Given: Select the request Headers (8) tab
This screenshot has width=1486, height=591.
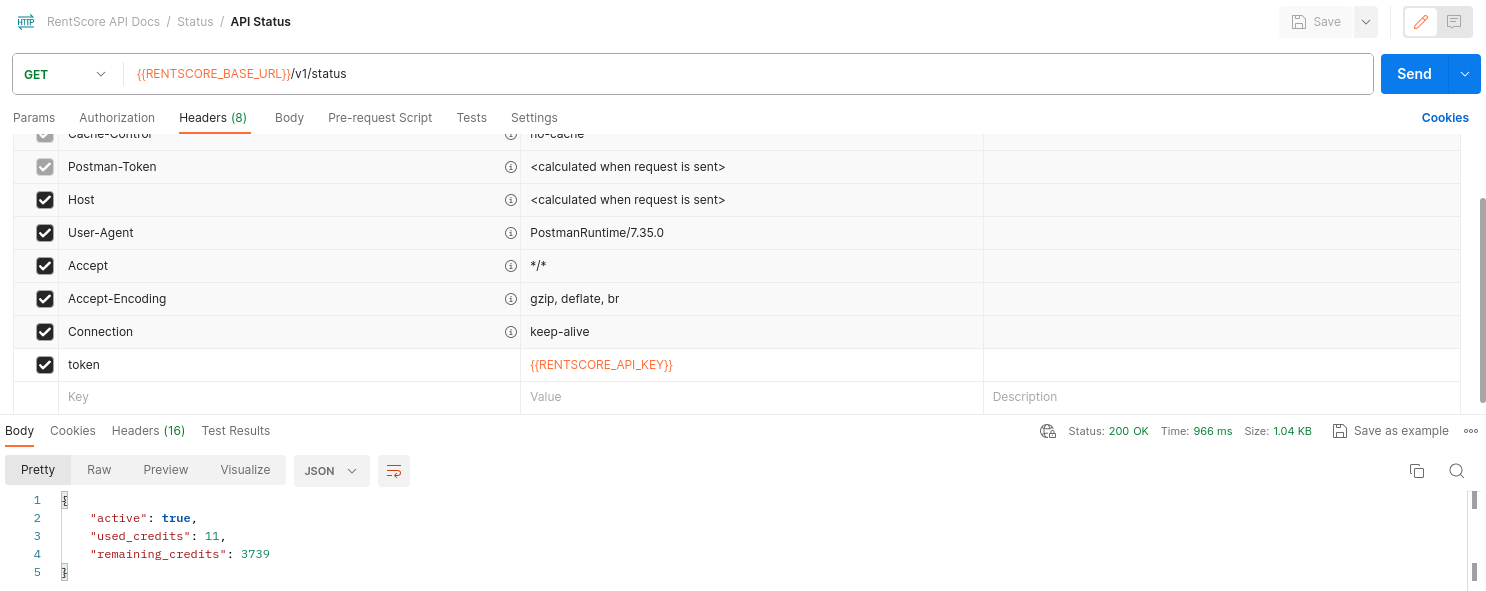Looking at the screenshot, I should 213,118.
